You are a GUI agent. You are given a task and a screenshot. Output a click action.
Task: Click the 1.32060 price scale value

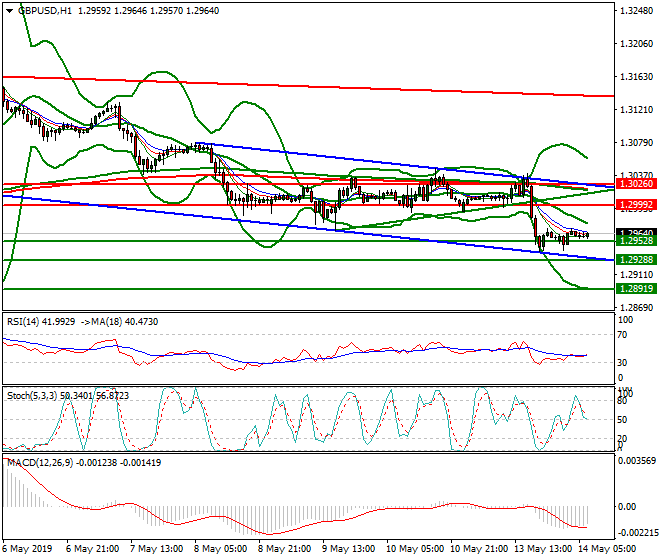click(x=636, y=44)
